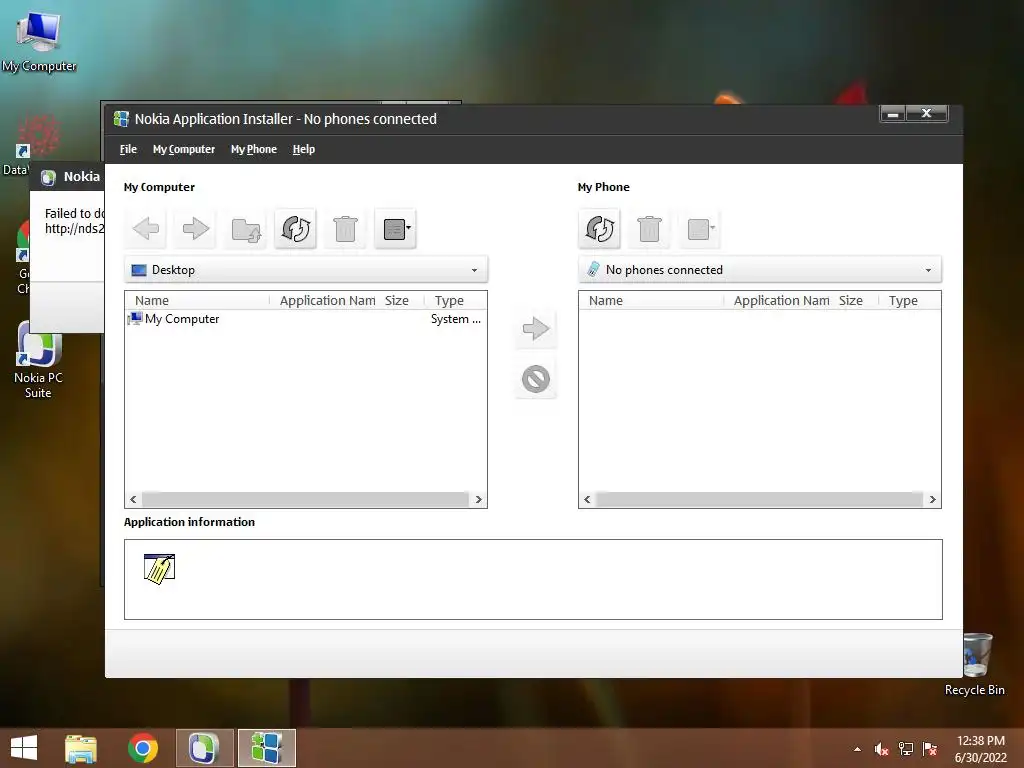This screenshot has height=768, width=1024.
Task: Refresh the My Phone list
Action: tap(600, 229)
